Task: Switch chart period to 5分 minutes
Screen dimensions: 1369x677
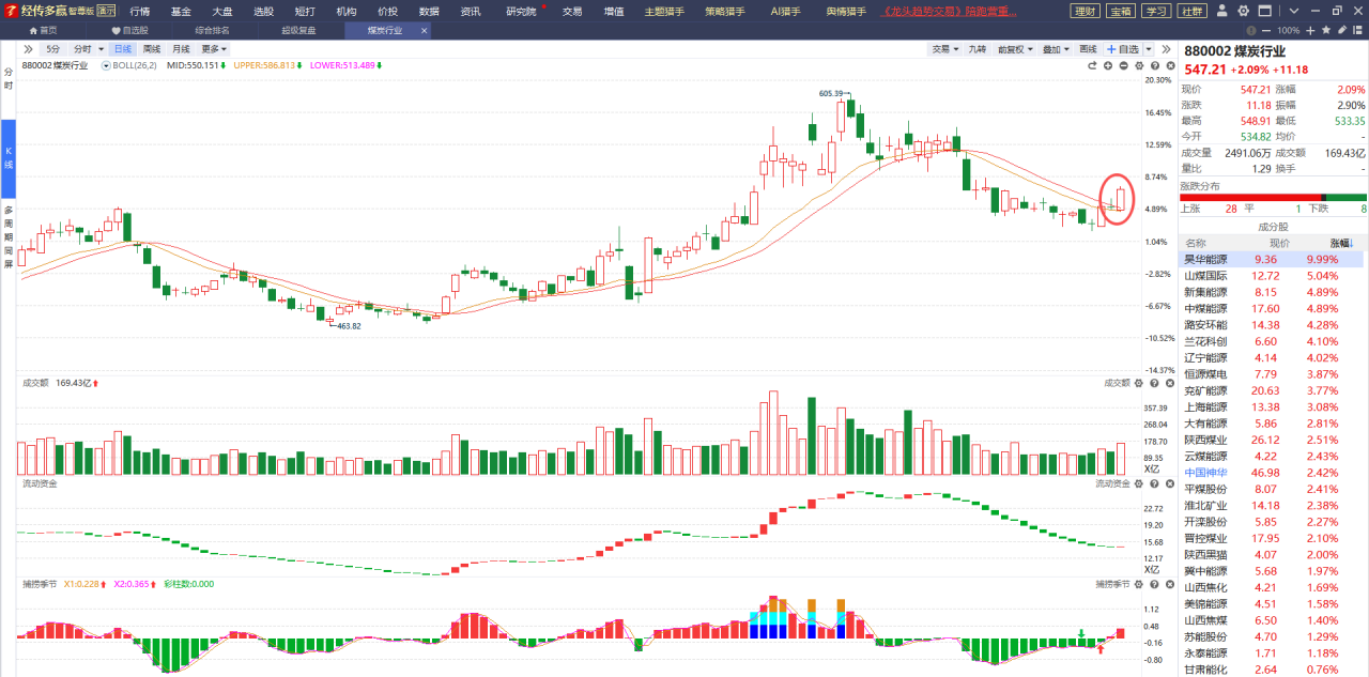Action: click(x=52, y=49)
